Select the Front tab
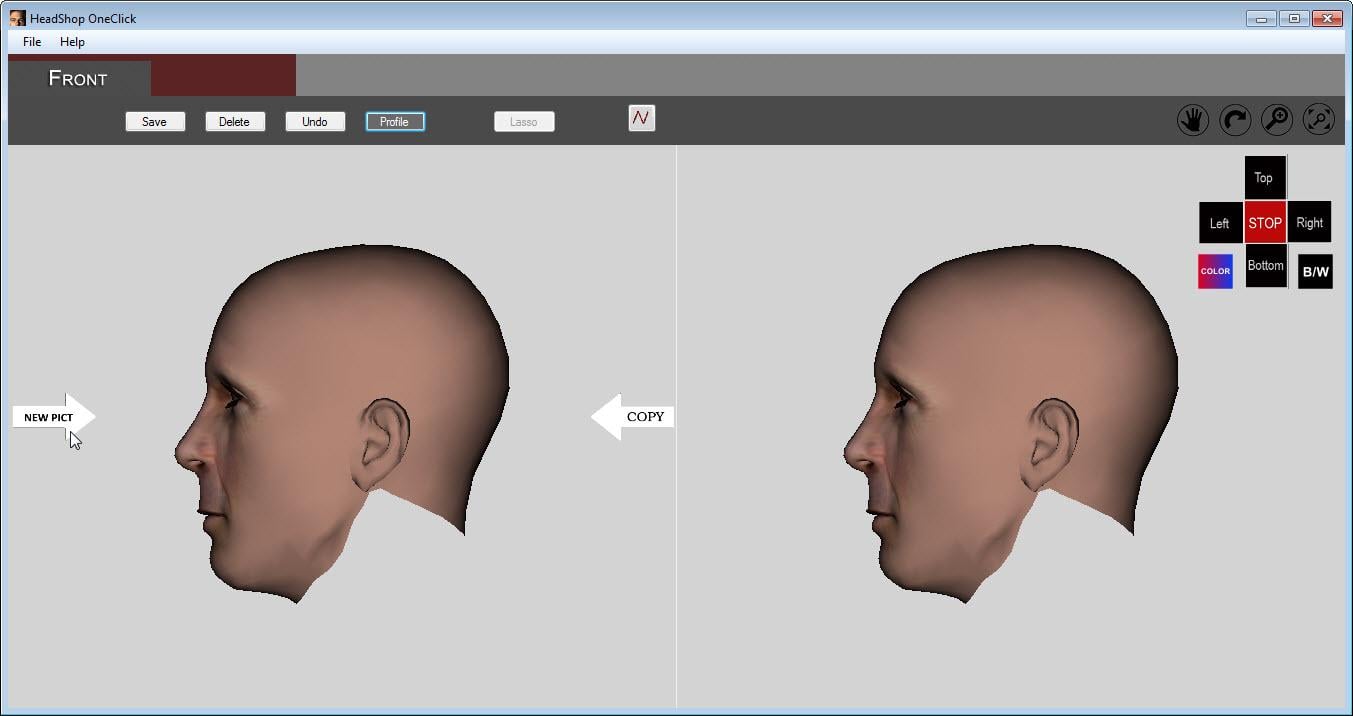The image size is (1353, 716). (79, 78)
